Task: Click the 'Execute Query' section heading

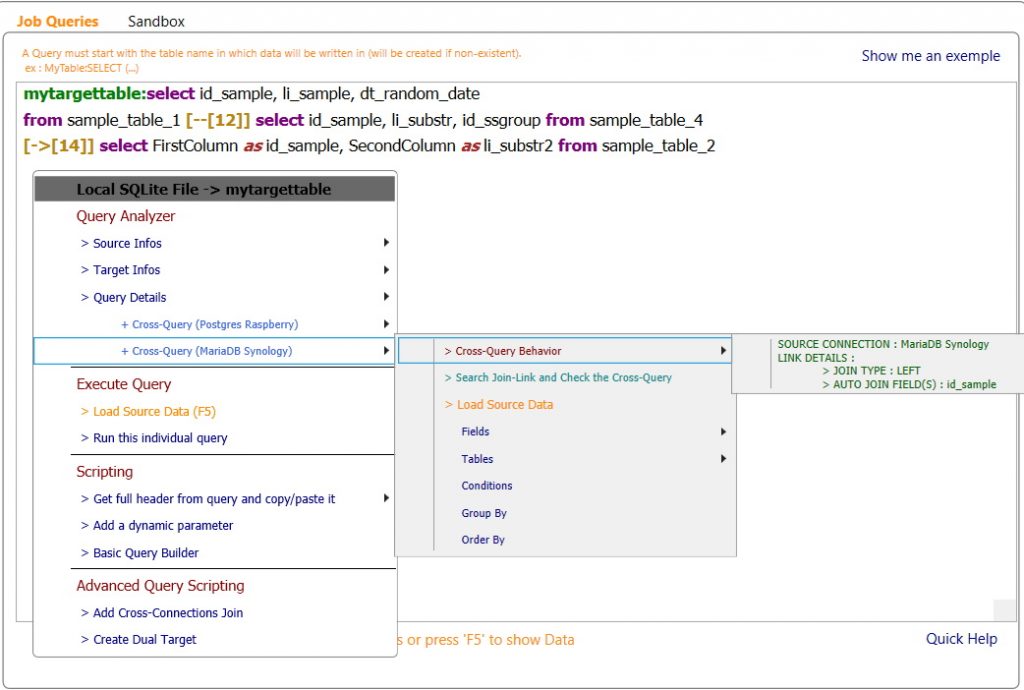Action: [123, 384]
